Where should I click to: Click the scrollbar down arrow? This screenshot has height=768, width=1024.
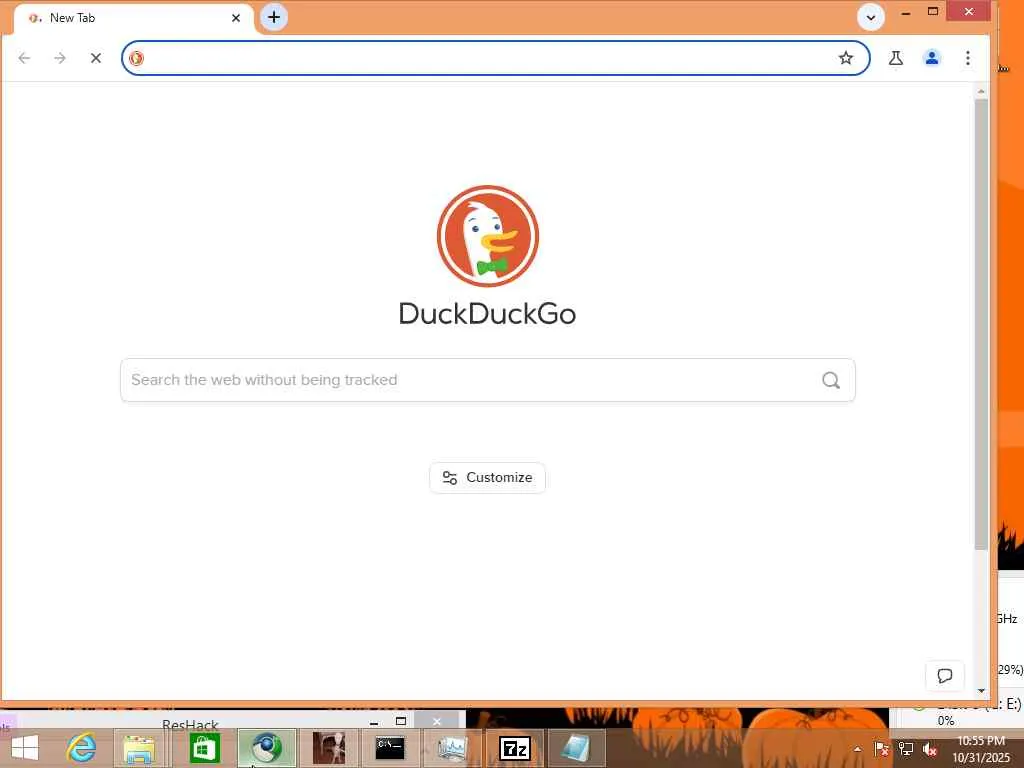pos(981,691)
